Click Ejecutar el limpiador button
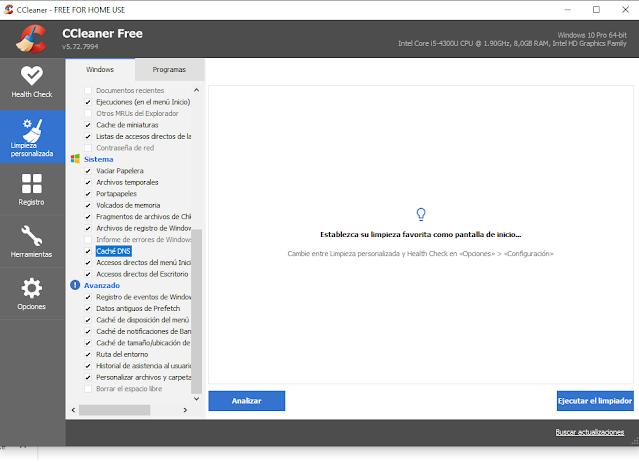 point(595,401)
